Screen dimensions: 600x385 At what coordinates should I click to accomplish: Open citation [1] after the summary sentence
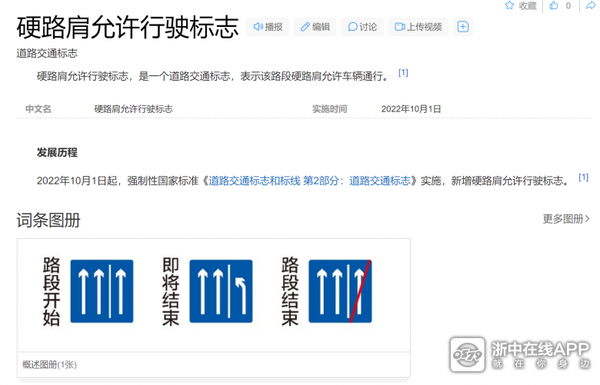coord(403,73)
